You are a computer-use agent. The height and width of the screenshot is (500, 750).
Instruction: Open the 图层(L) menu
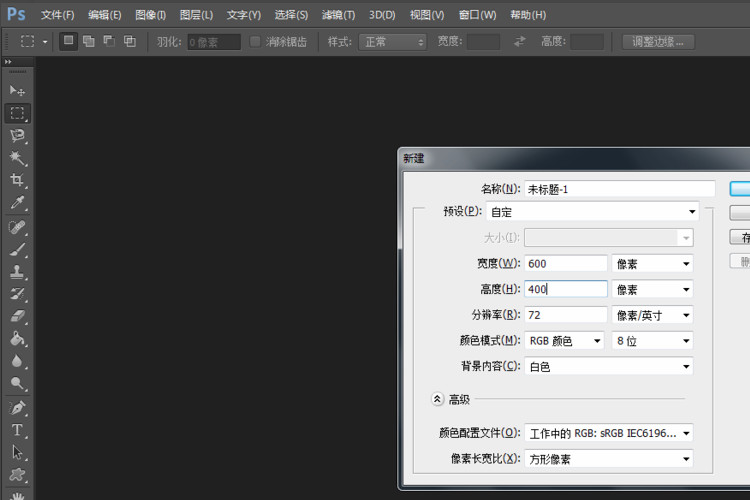pyautogui.click(x=196, y=15)
